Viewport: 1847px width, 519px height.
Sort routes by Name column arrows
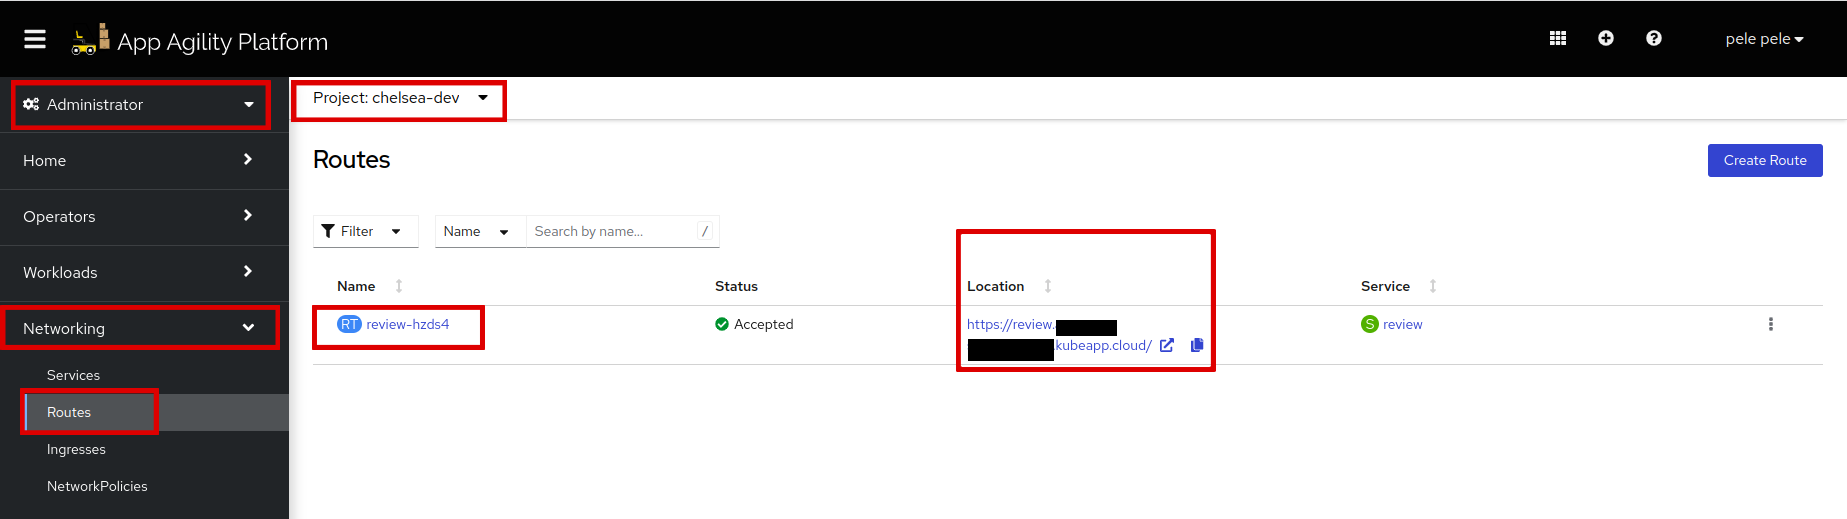[x=399, y=286]
